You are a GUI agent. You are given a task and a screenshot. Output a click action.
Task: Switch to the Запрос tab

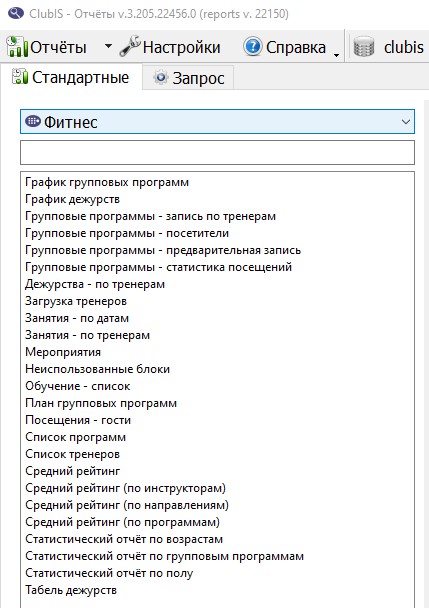click(188, 78)
